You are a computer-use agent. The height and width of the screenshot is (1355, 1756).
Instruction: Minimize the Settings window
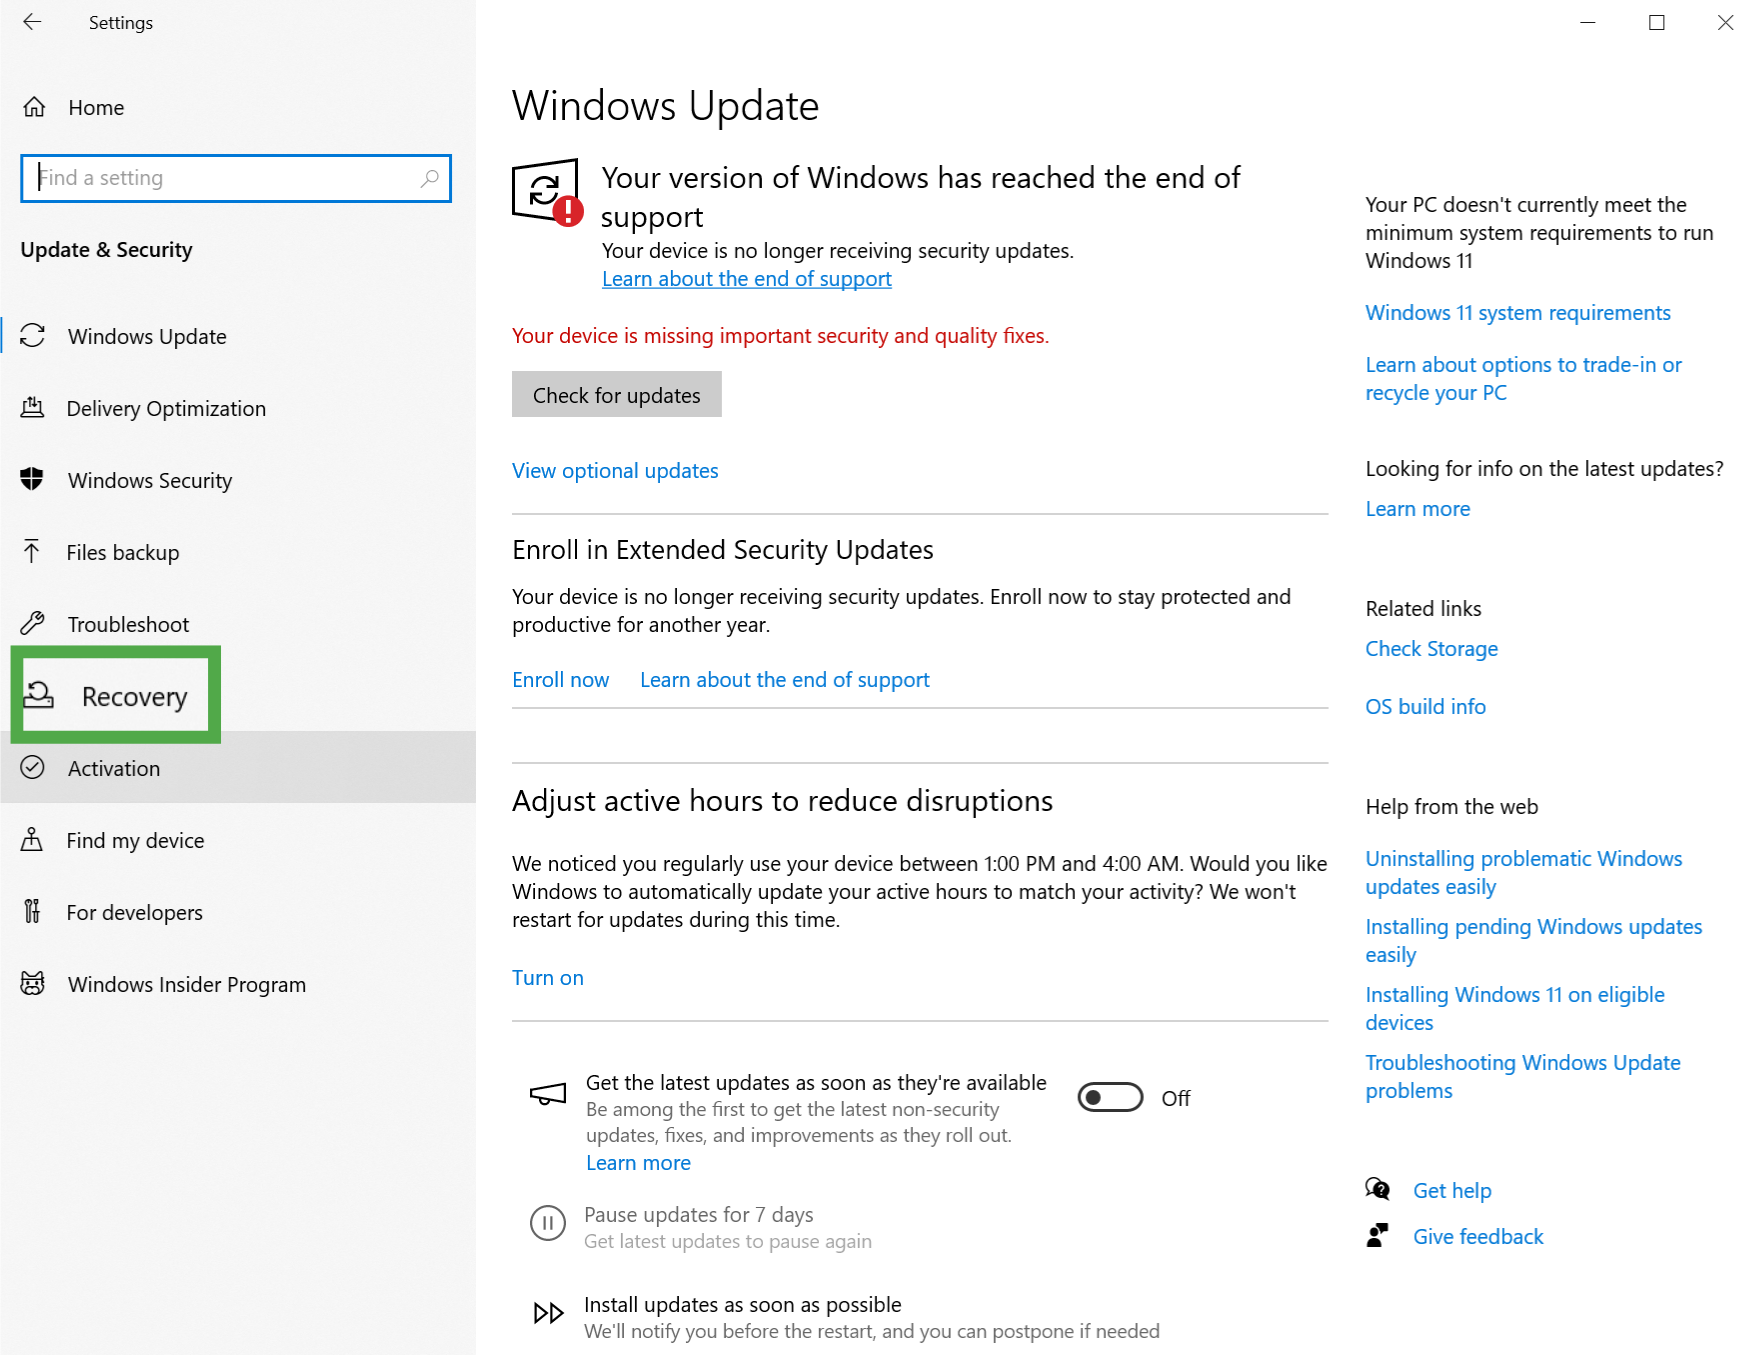[1587, 22]
